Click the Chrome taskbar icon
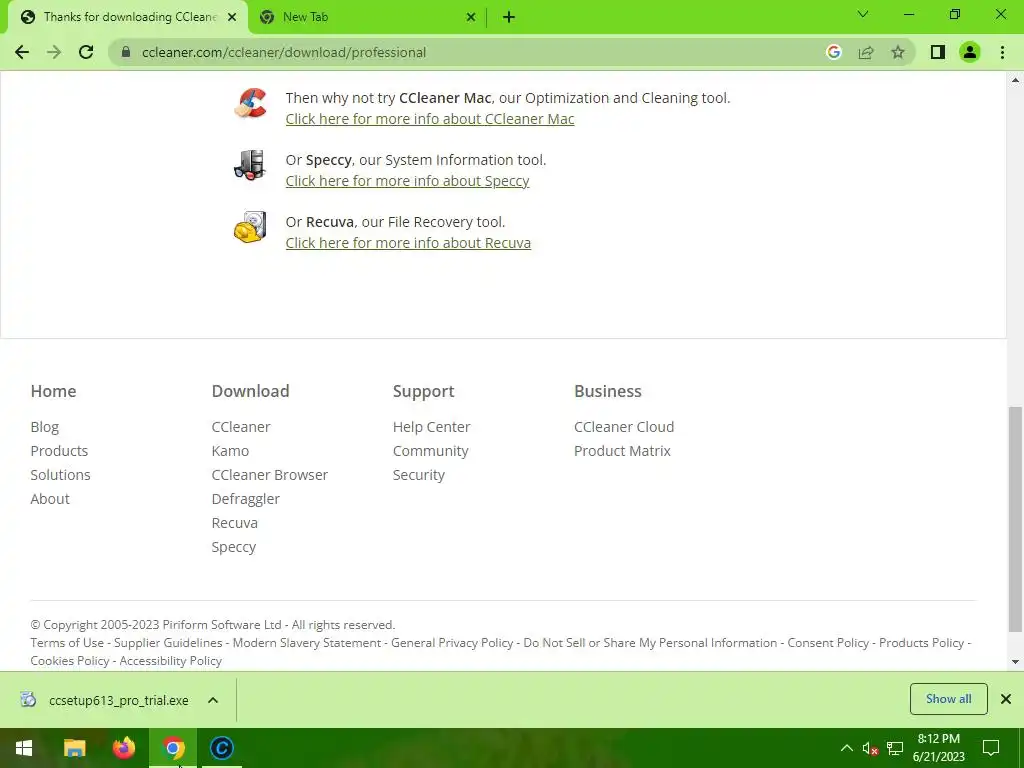Viewport: 1024px width, 768px height. 173,748
